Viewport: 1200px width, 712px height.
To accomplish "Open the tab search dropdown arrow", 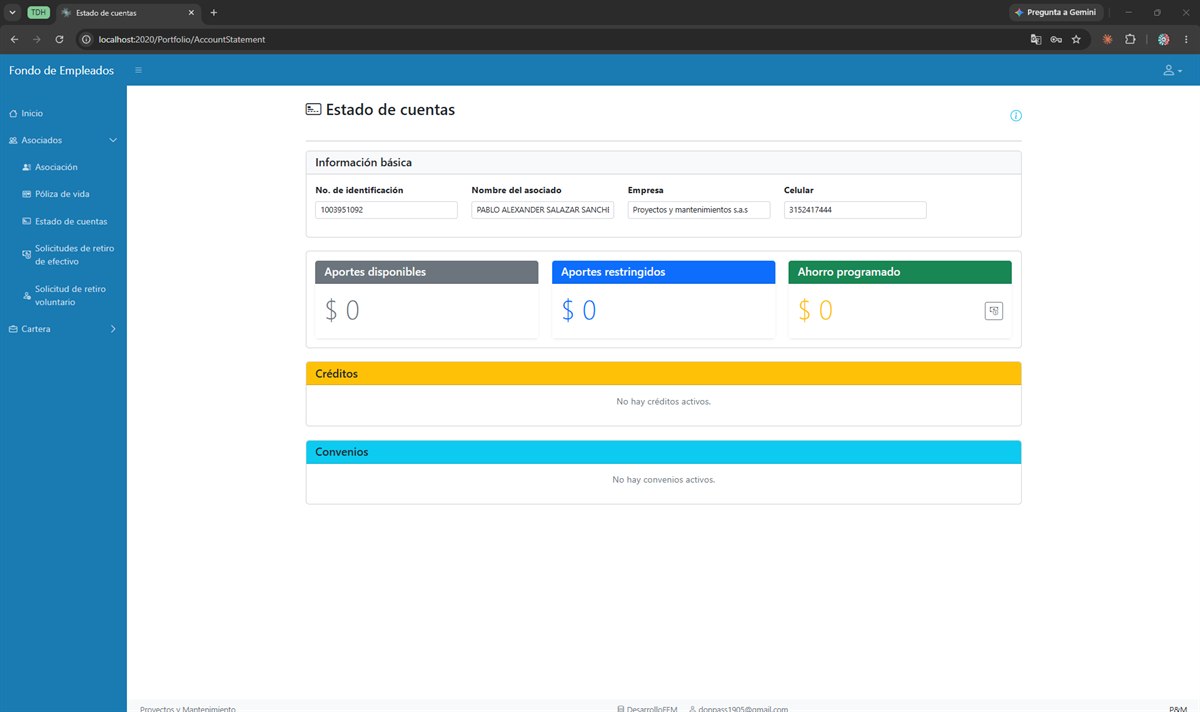I will point(11,12).
